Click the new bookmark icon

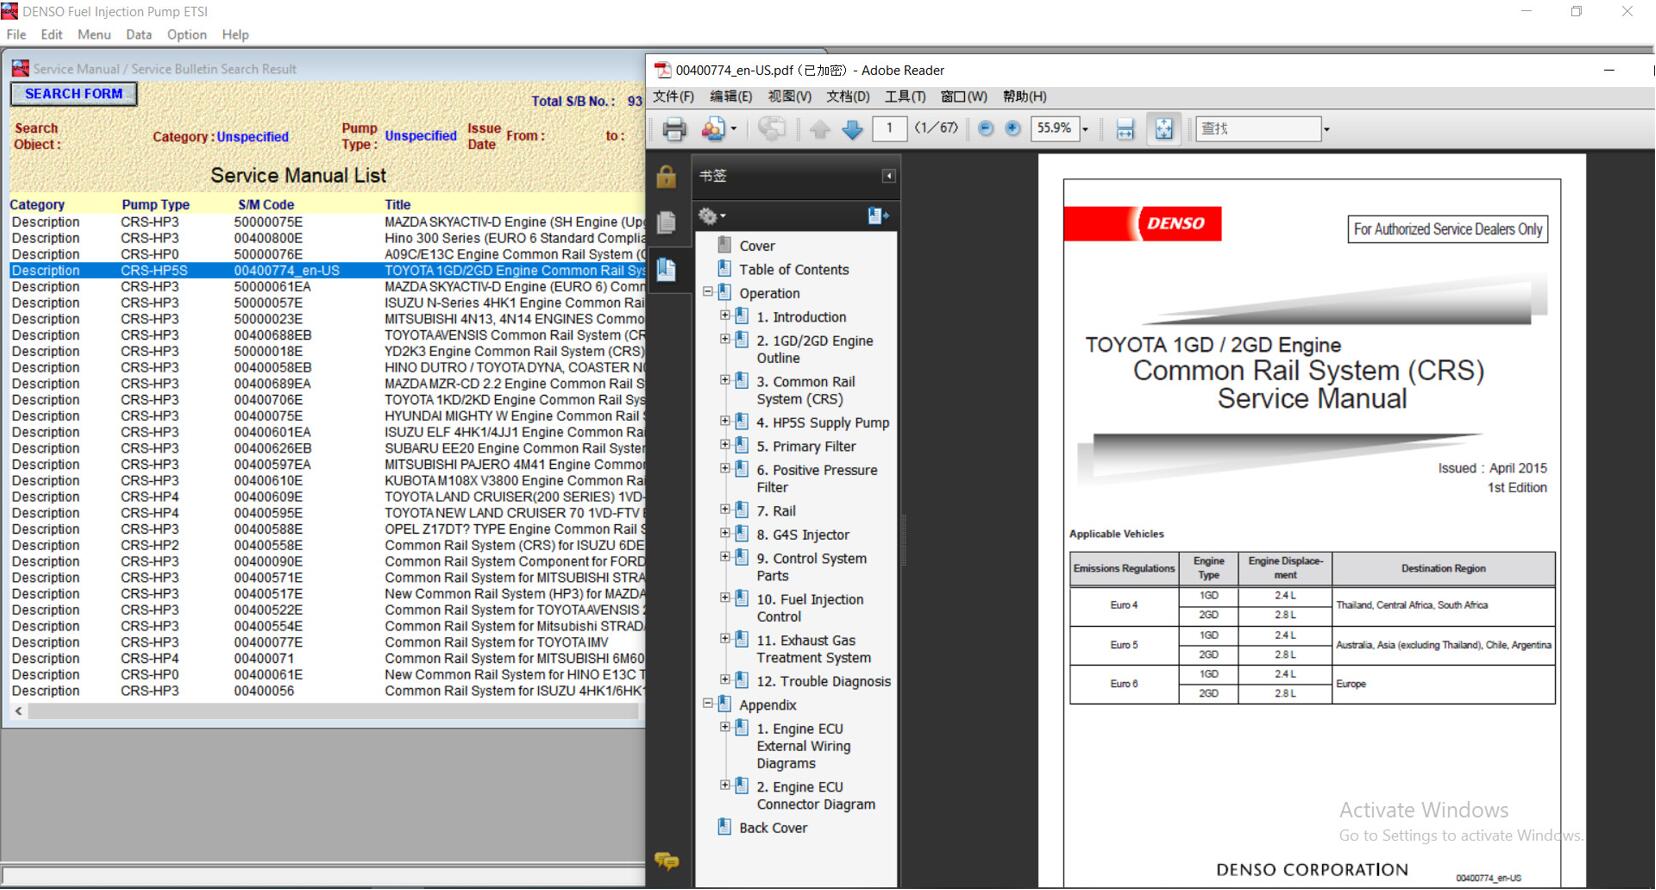878,215
